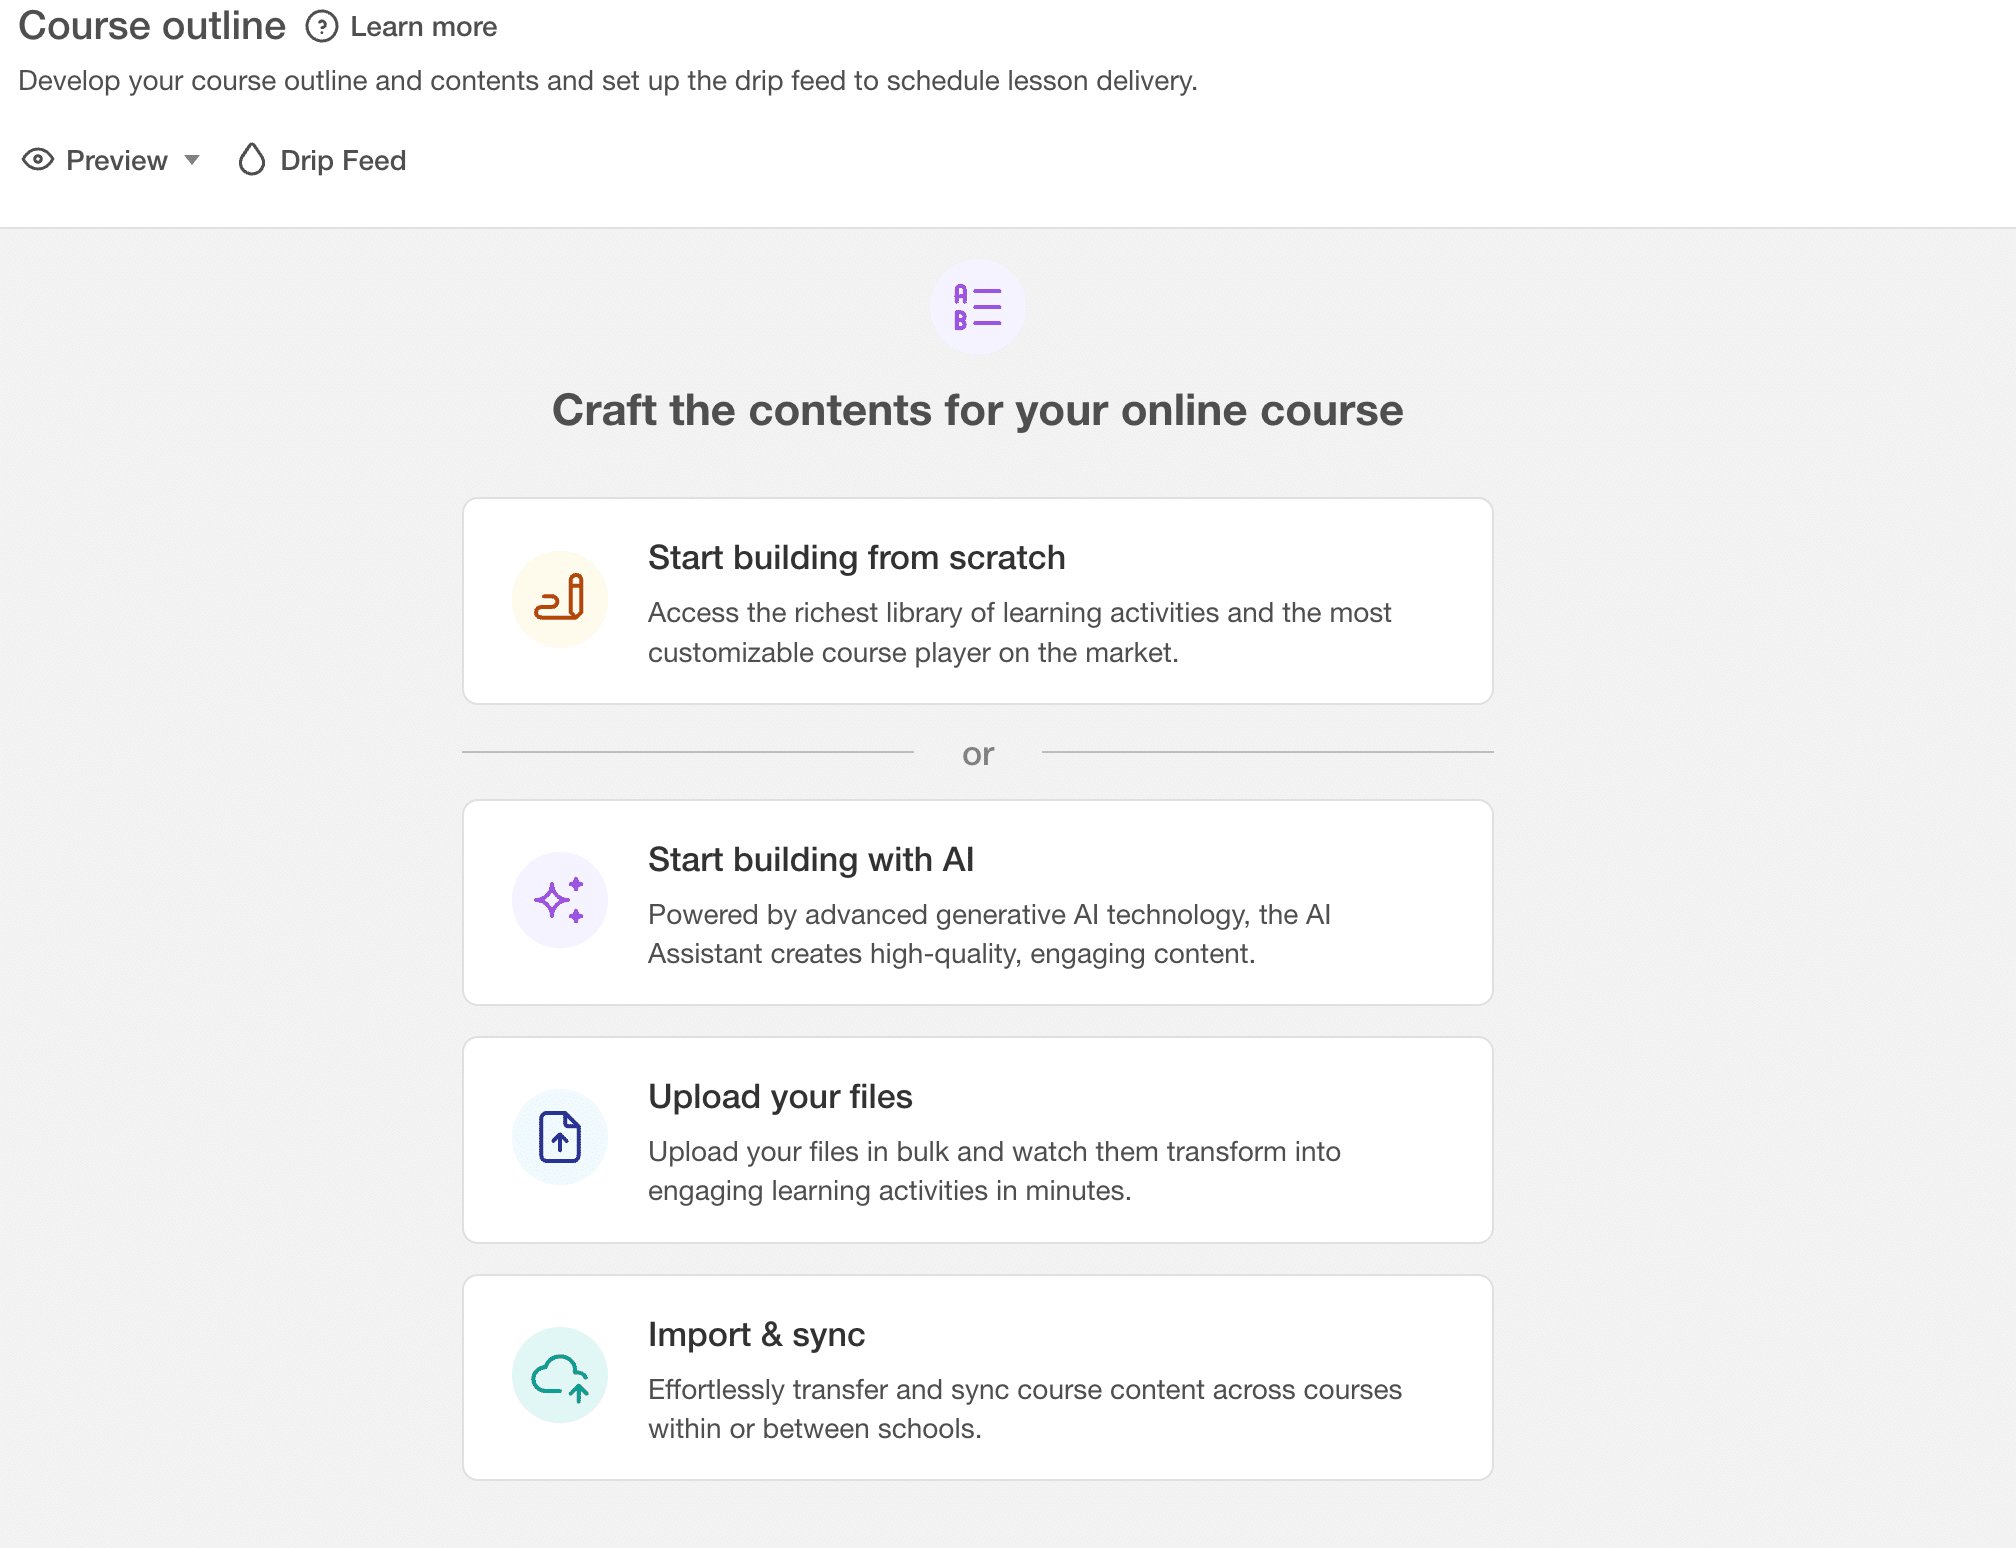Click the Import & sync heading text

756,1334
